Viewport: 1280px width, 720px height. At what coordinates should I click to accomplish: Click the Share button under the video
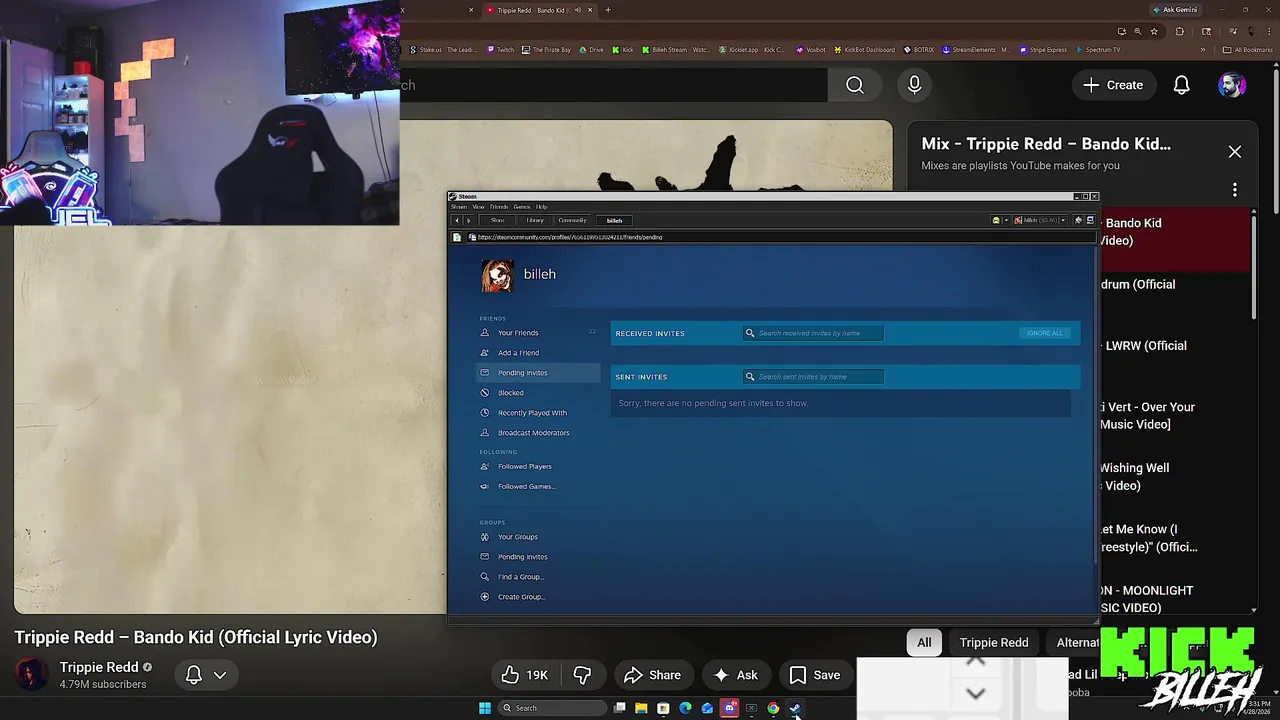[652, 675]
